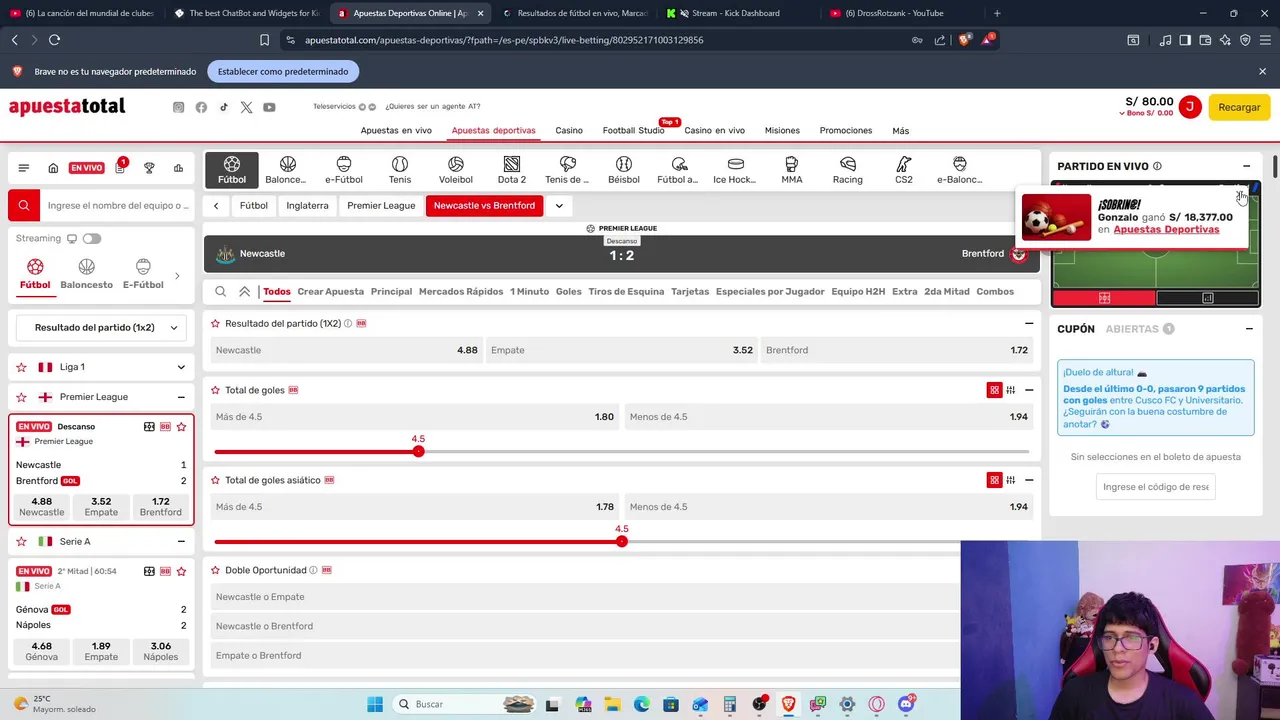The height and width of the screenshot is (720, 1280).
Task: Show more sports with sidebar right chevron
Action: 177,276
